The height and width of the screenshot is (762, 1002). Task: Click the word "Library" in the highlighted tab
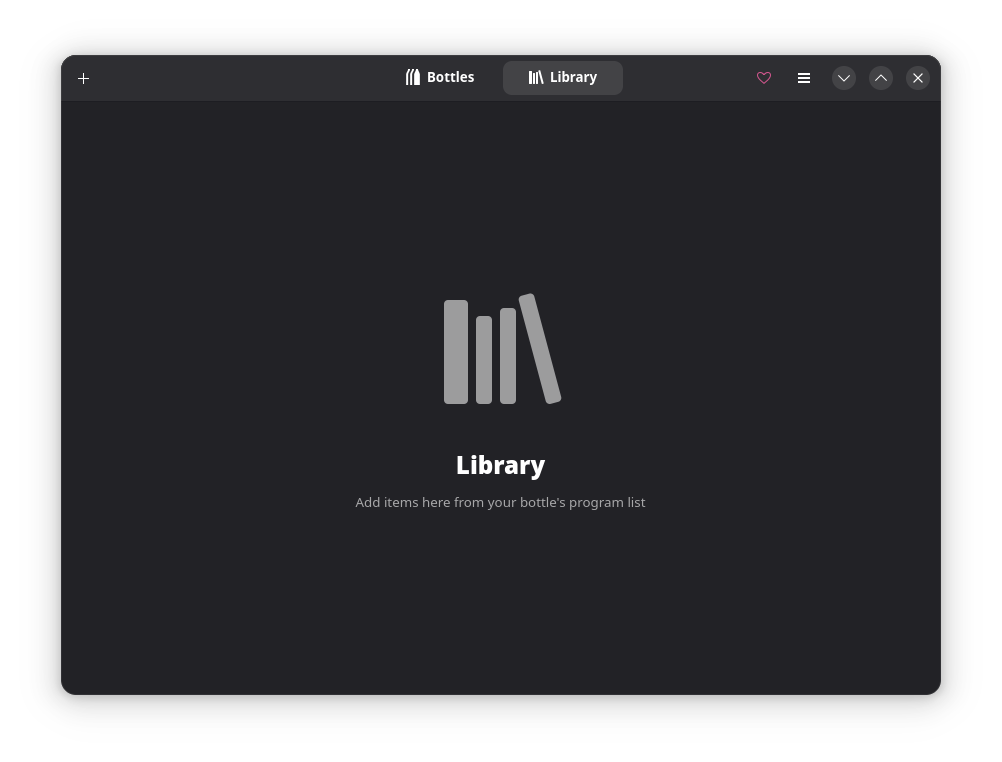(573, 78)
